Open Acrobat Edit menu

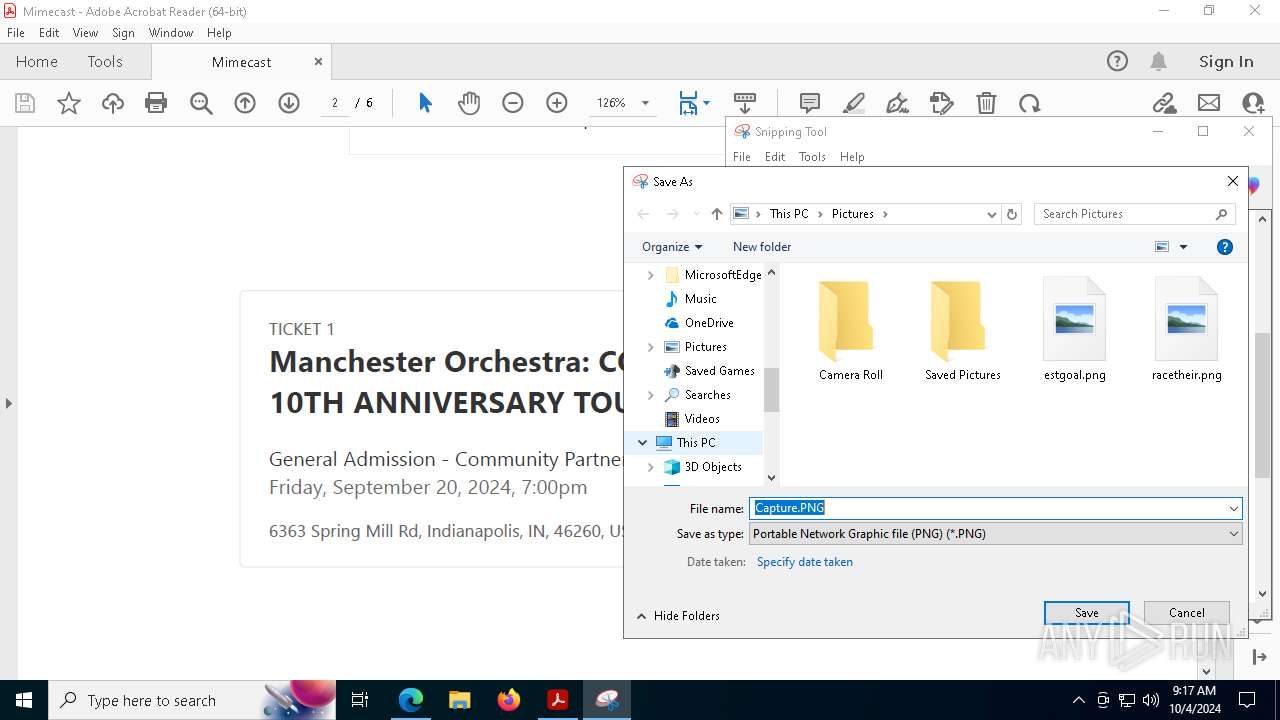point(49,33)
